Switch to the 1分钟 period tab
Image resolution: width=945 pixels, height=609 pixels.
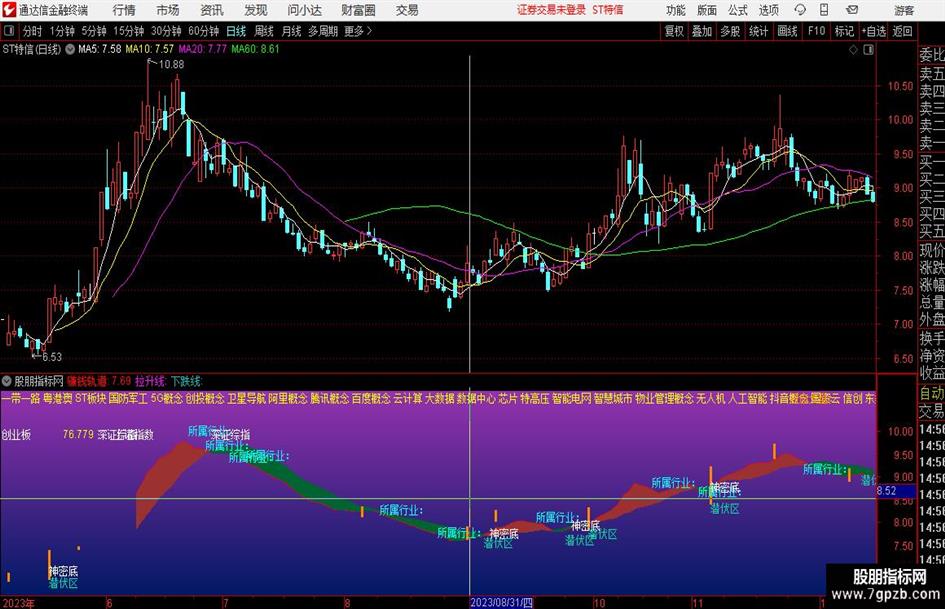(x=62, y=31)
